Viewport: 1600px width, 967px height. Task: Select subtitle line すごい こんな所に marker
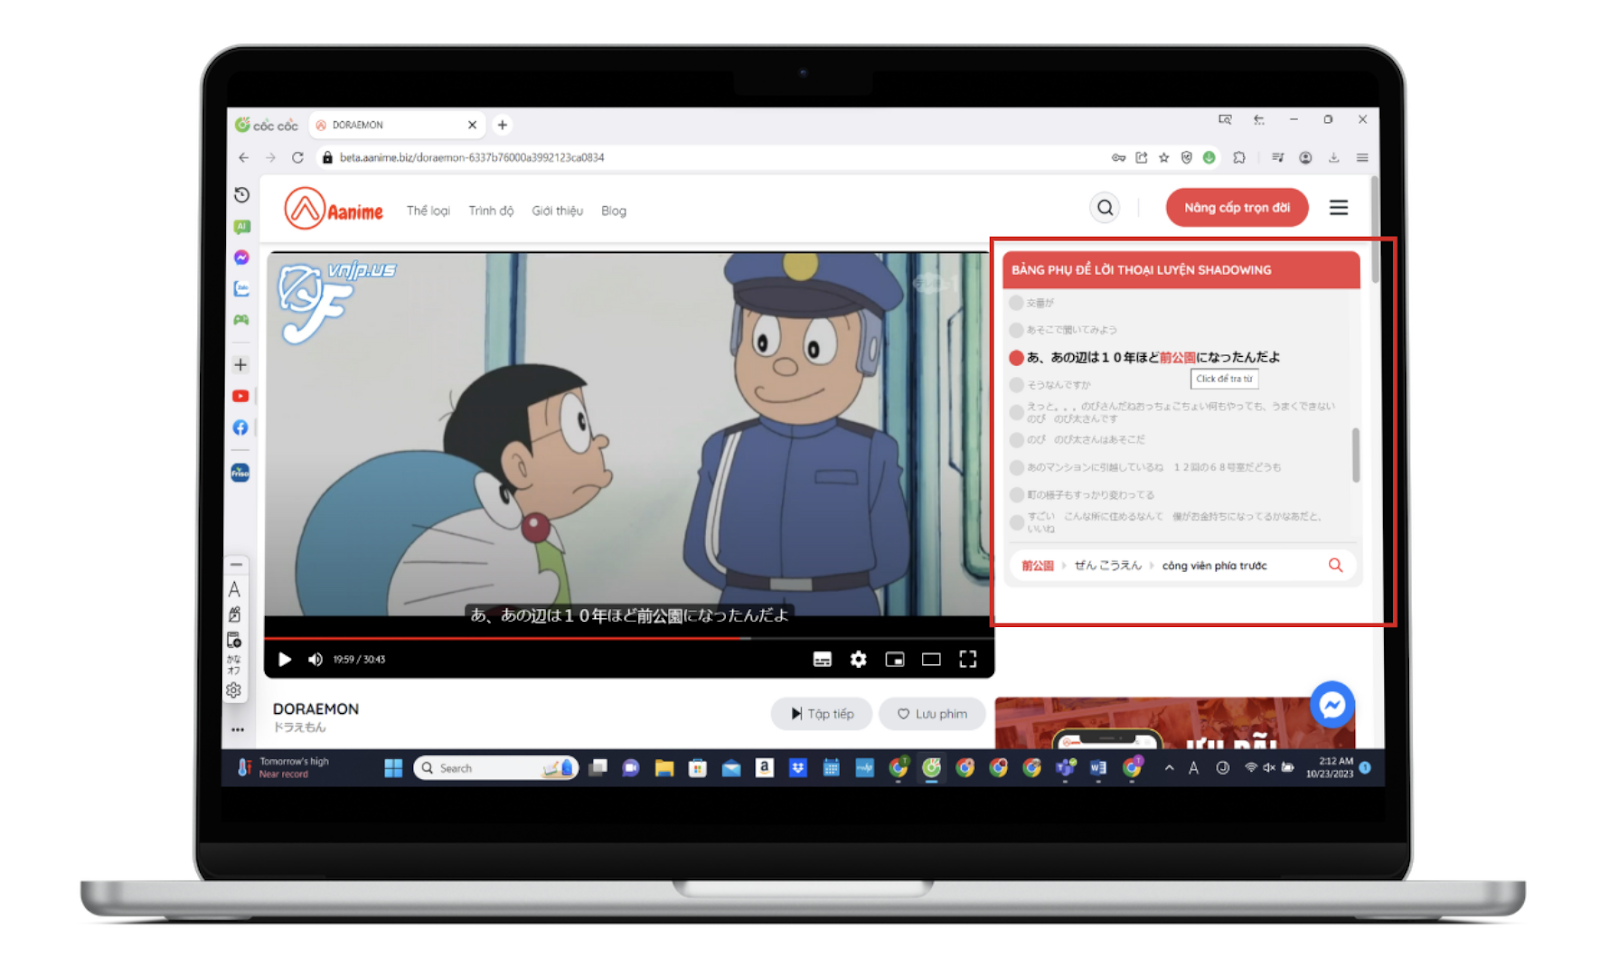[1016, 522]
